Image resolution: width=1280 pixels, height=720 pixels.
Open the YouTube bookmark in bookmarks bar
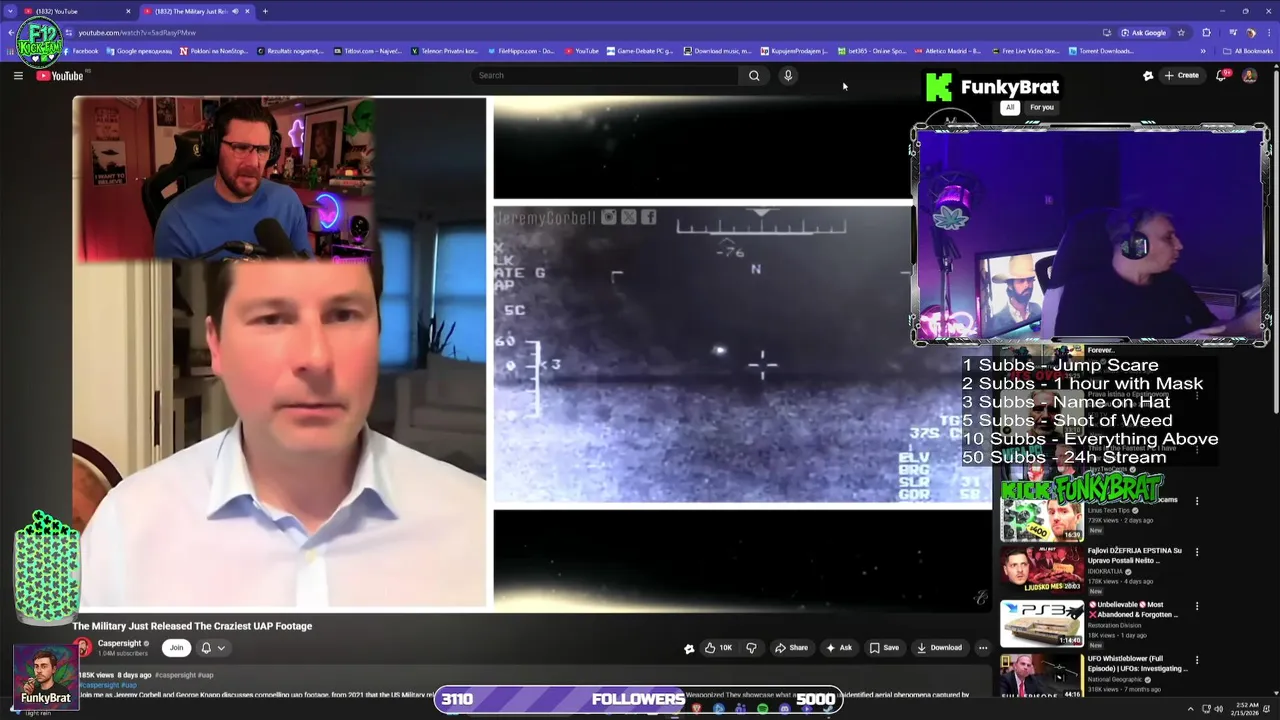(582, 51)
